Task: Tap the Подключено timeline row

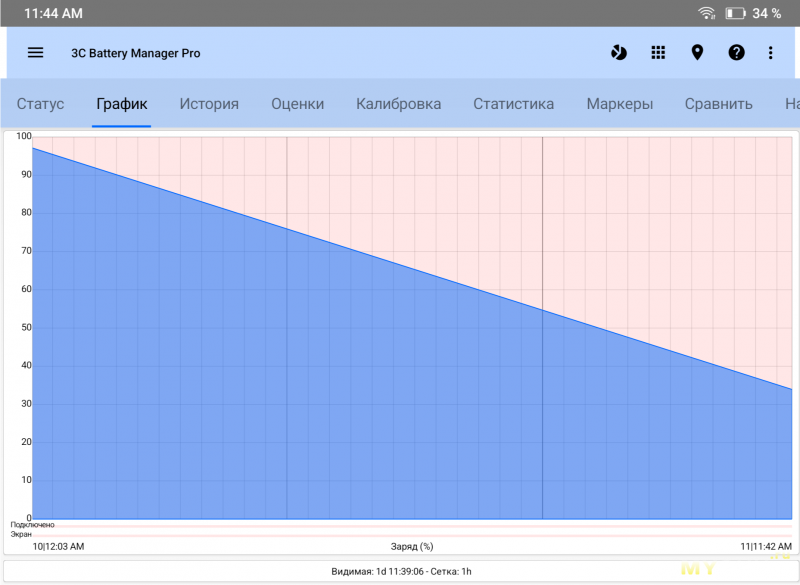Action: (x=400, y=524)
